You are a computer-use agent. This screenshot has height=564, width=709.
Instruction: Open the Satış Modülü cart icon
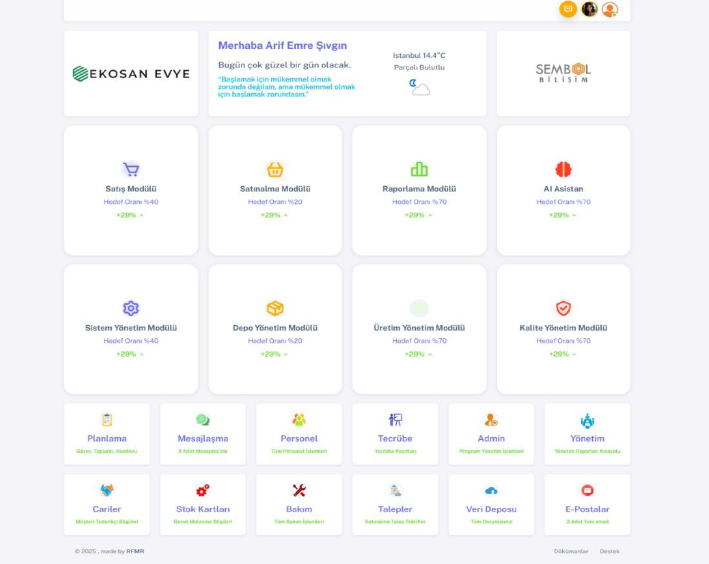(x=131, y=170)
